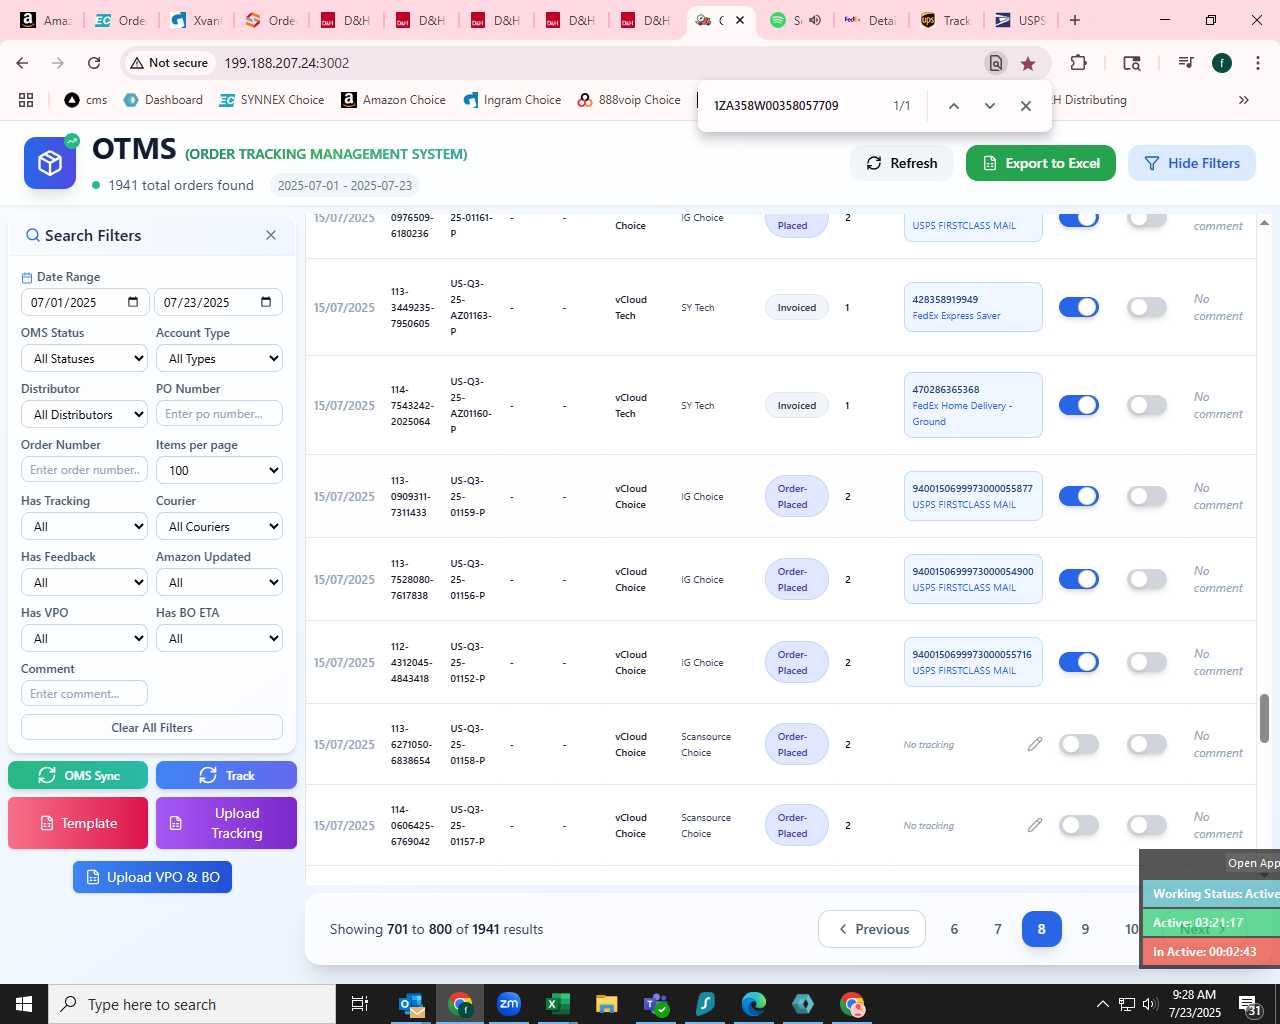1280x1024 pixels.
Task: Open Excel from the taskbar
Action: 557,1004
